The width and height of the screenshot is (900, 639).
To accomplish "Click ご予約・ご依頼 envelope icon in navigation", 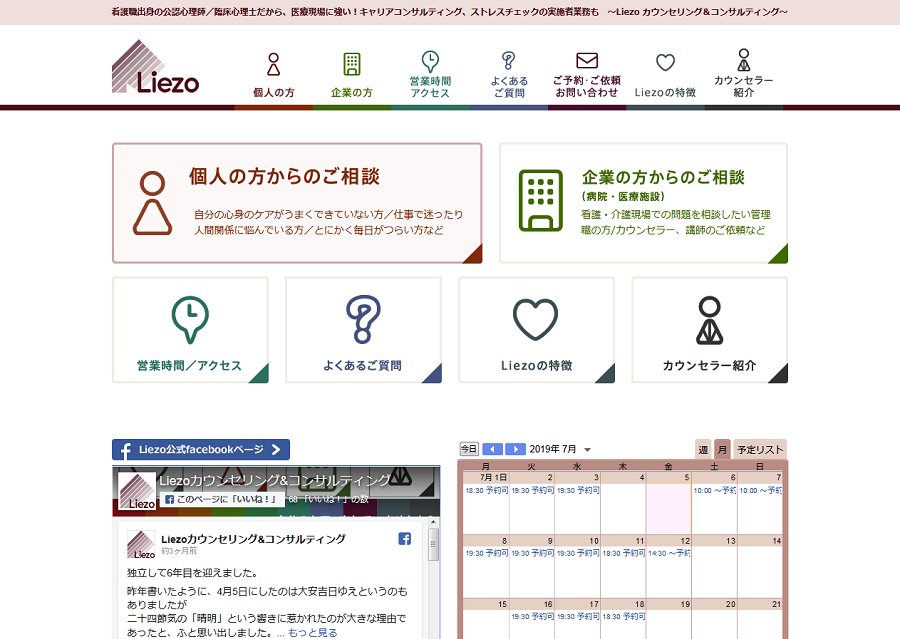I will [587, 62].
